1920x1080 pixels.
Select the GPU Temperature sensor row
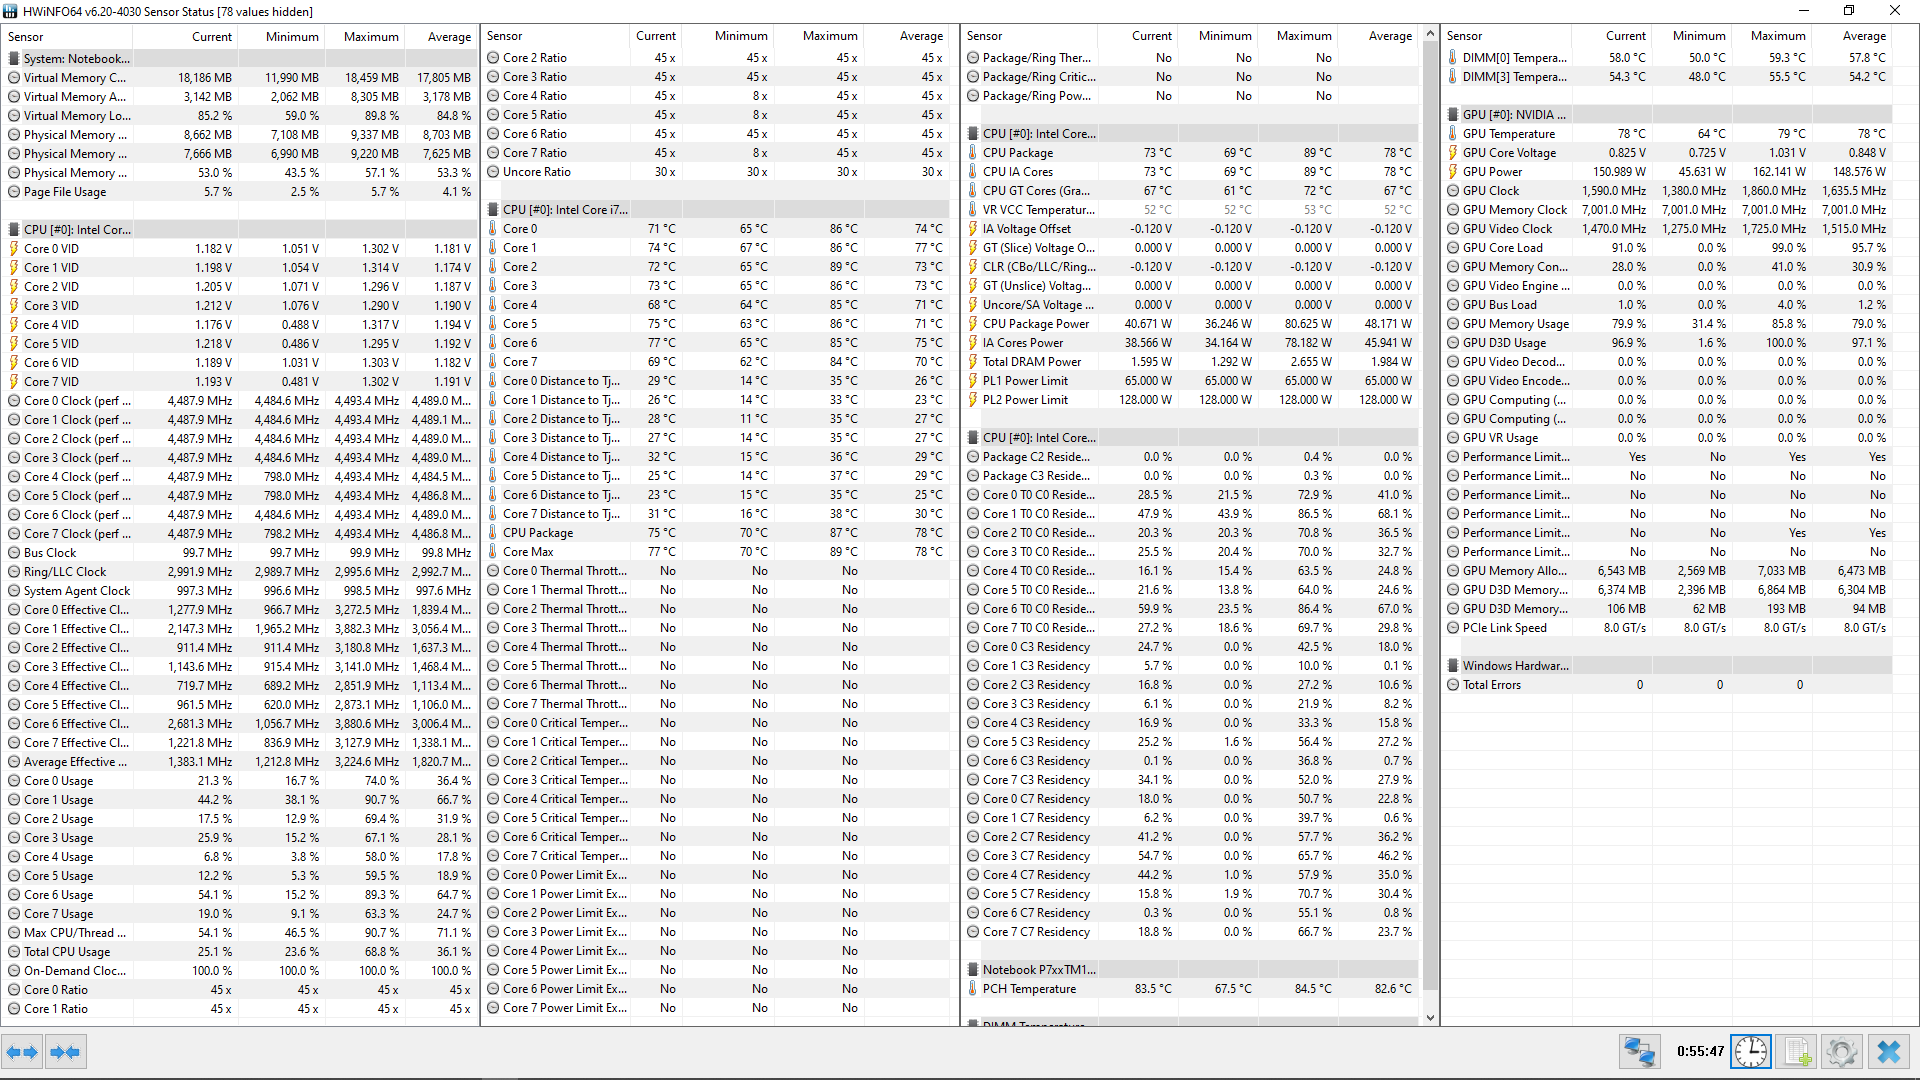click(x=1508, y=134)
